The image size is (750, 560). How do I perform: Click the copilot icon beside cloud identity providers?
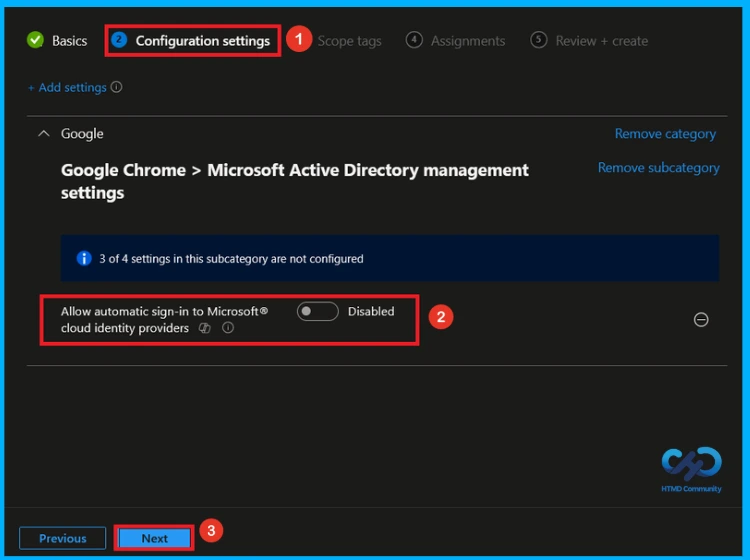(x=205, y=328)
